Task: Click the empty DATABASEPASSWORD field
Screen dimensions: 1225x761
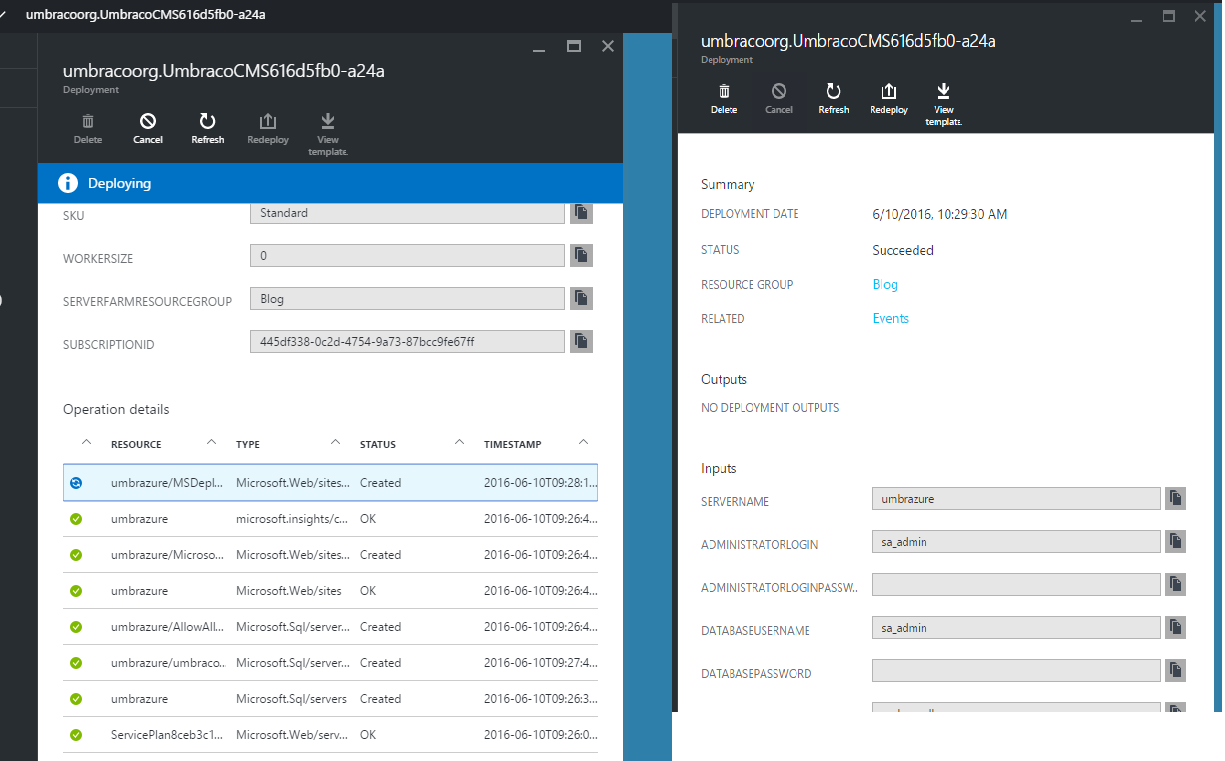Action: [1016, 670]
